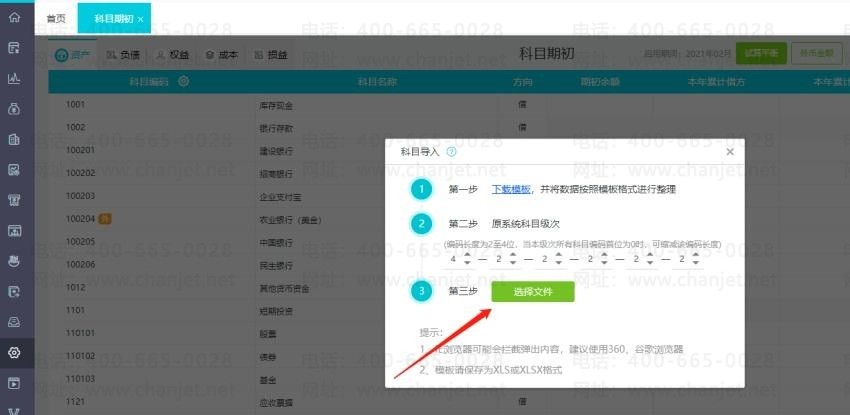Image resolution: width=850 pixels, height=415 pixels.
Task: Select row with code 110101
Action: 217,334
